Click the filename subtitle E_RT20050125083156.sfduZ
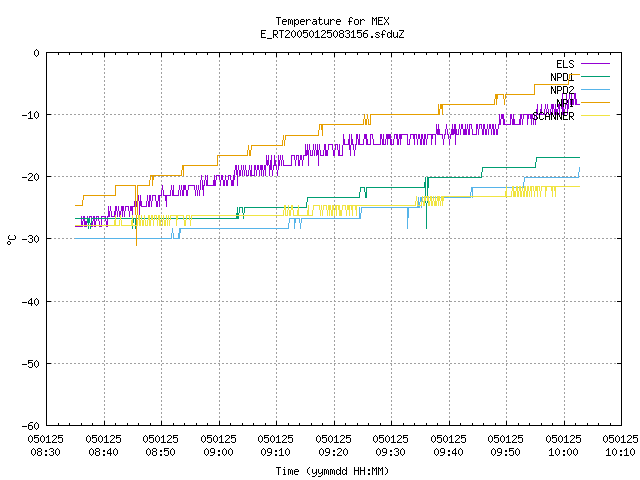The image size is (640, 480). 332,34
